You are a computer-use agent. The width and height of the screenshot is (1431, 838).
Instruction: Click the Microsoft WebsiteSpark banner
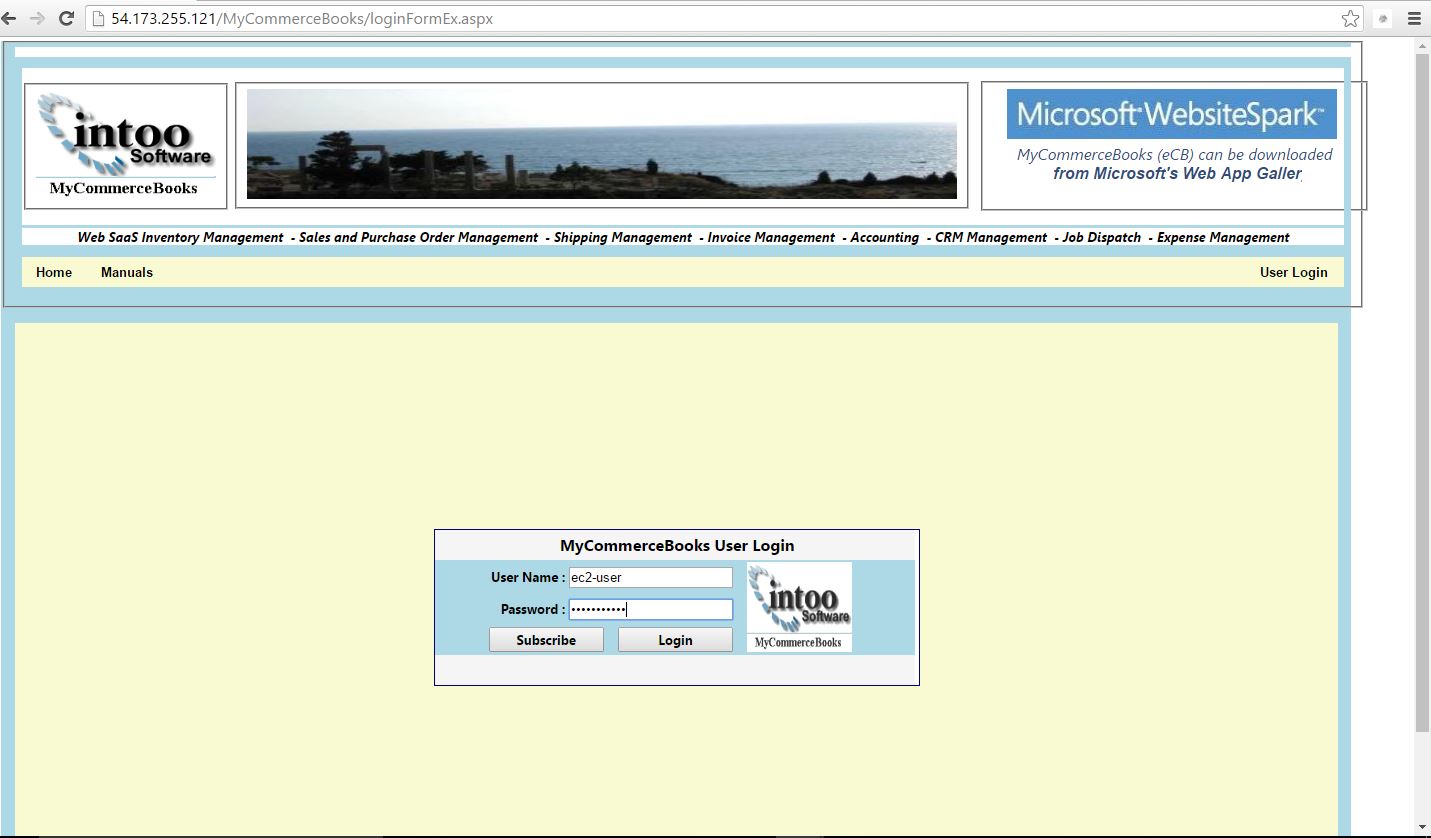pyautogui.click(x=1171, y=115)
